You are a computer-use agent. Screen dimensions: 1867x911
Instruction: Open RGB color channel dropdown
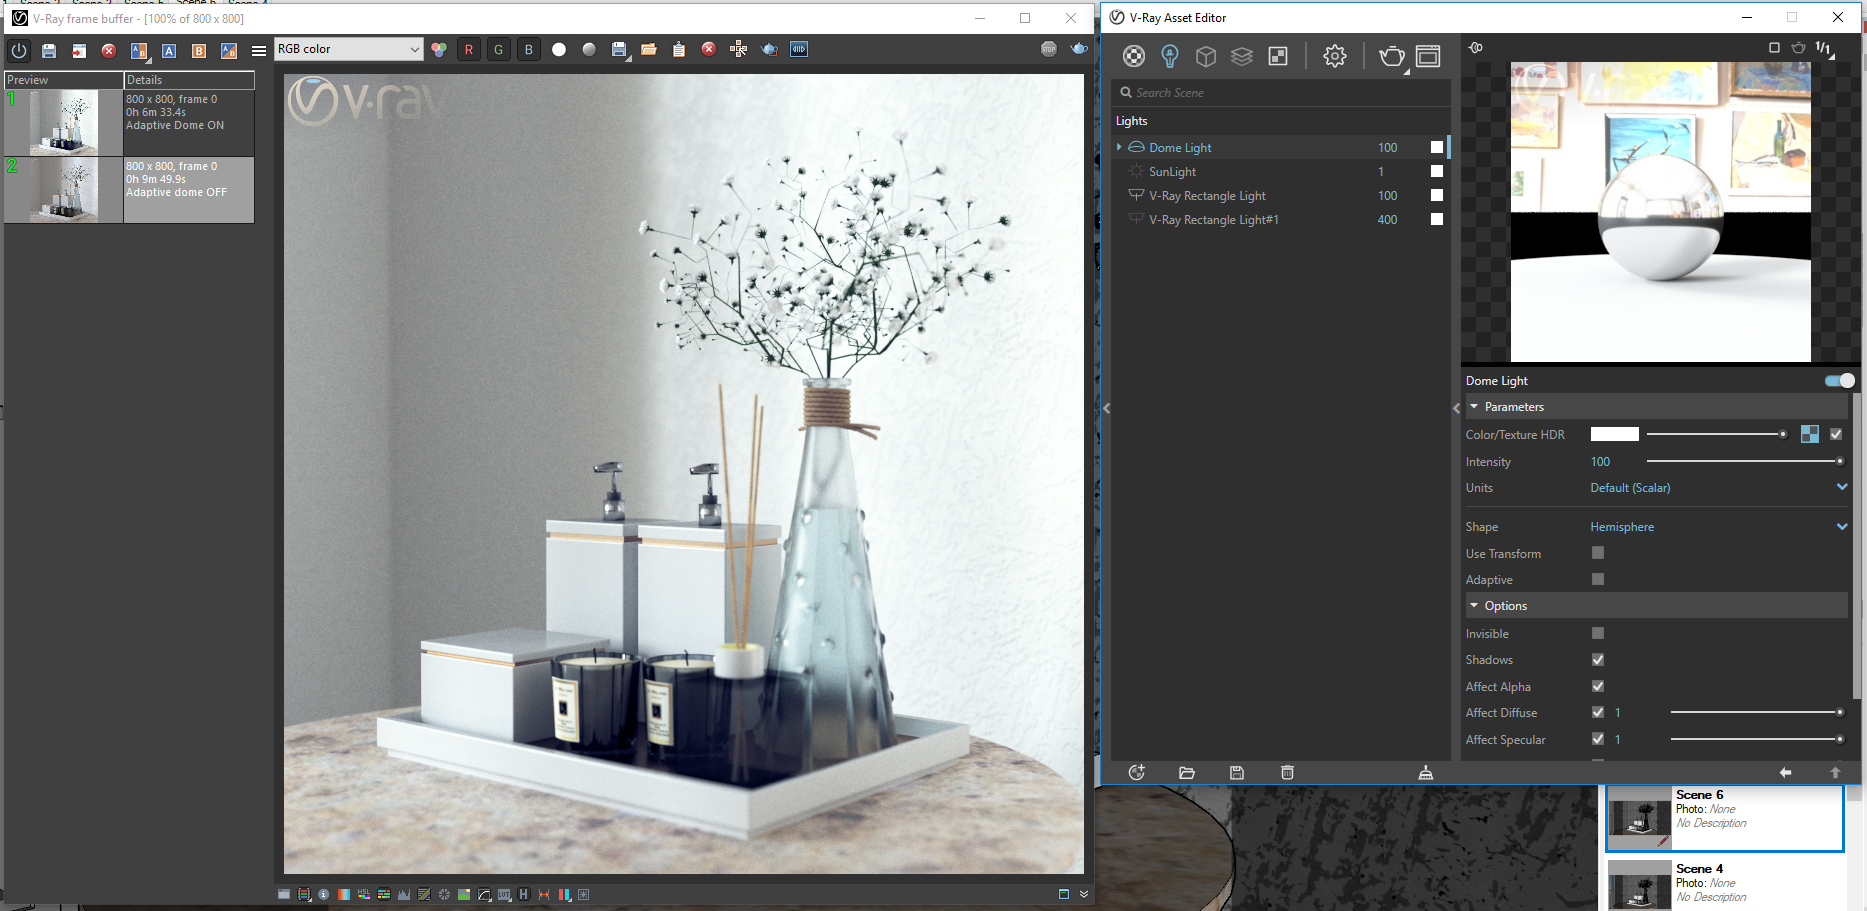point(348,49)
